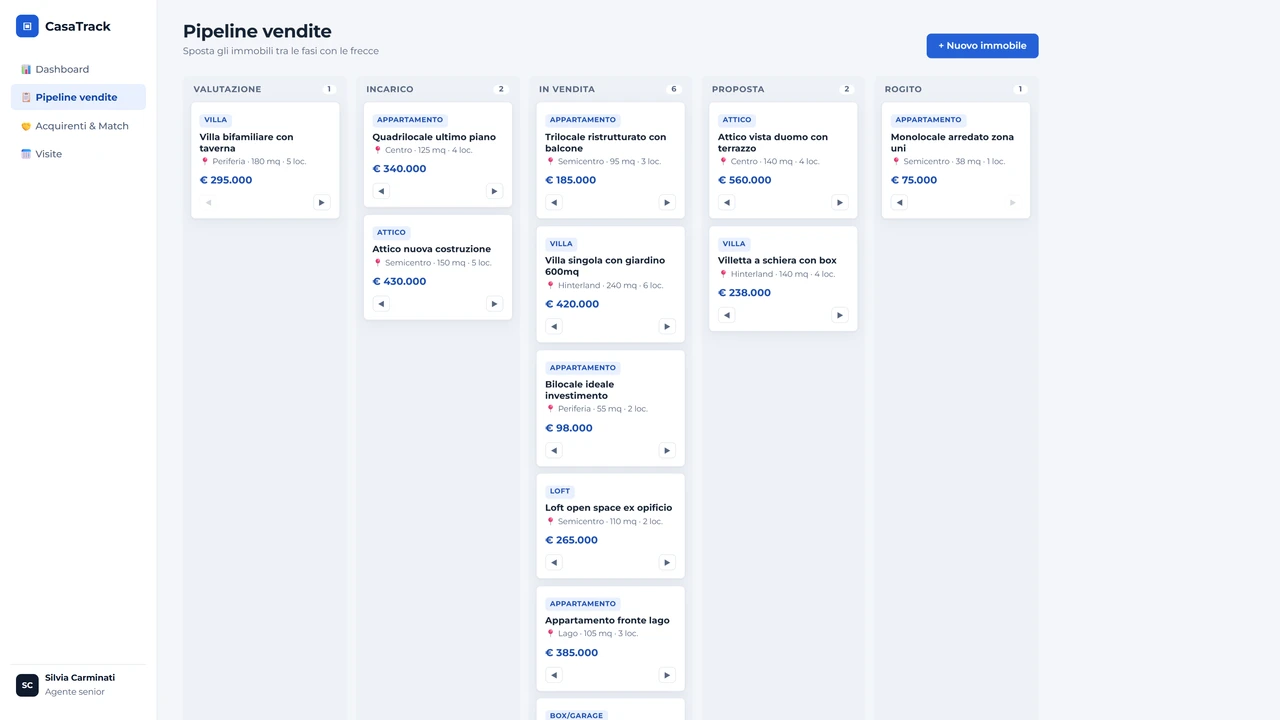This screenshot has width=1280, height=720.
Task: Advance Villa singola con giardino forward
Action: coord(667,326)
